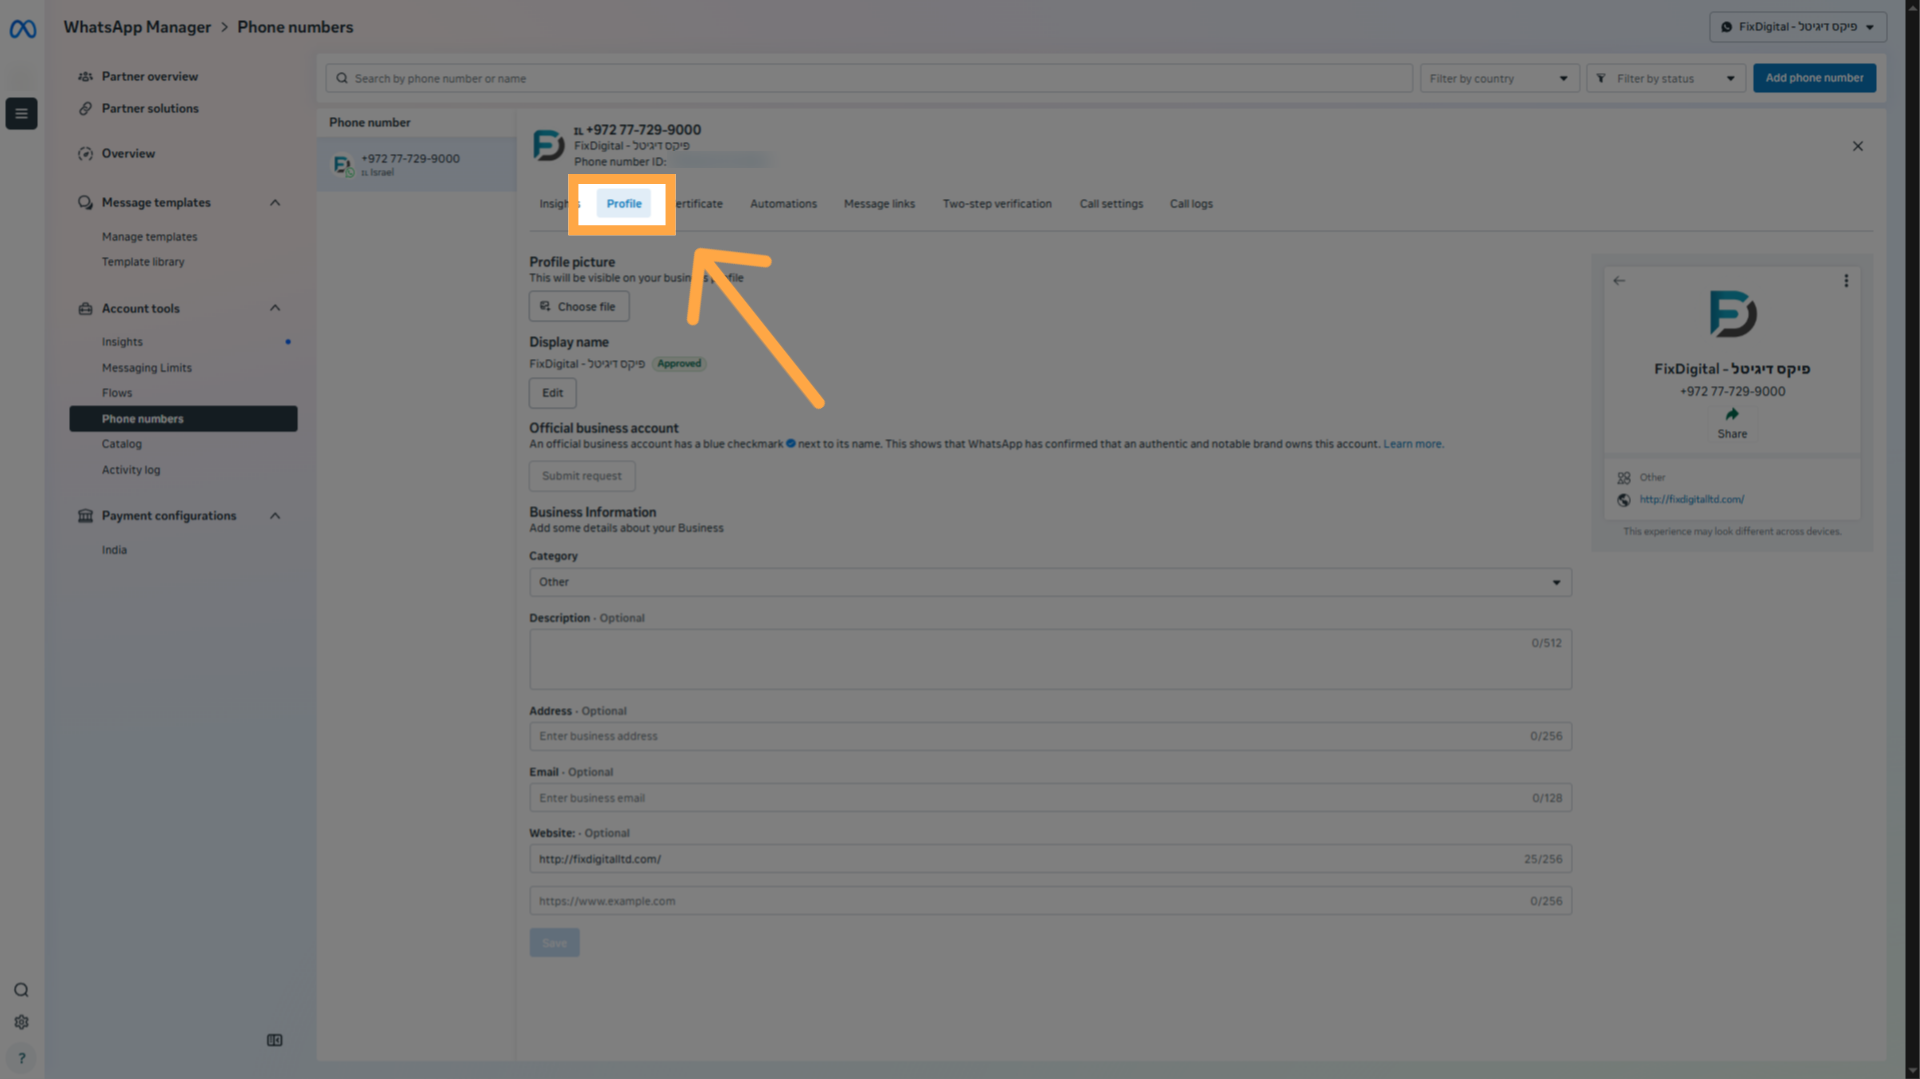
Task: Click the phone number search field
Action: click(869, 78)
